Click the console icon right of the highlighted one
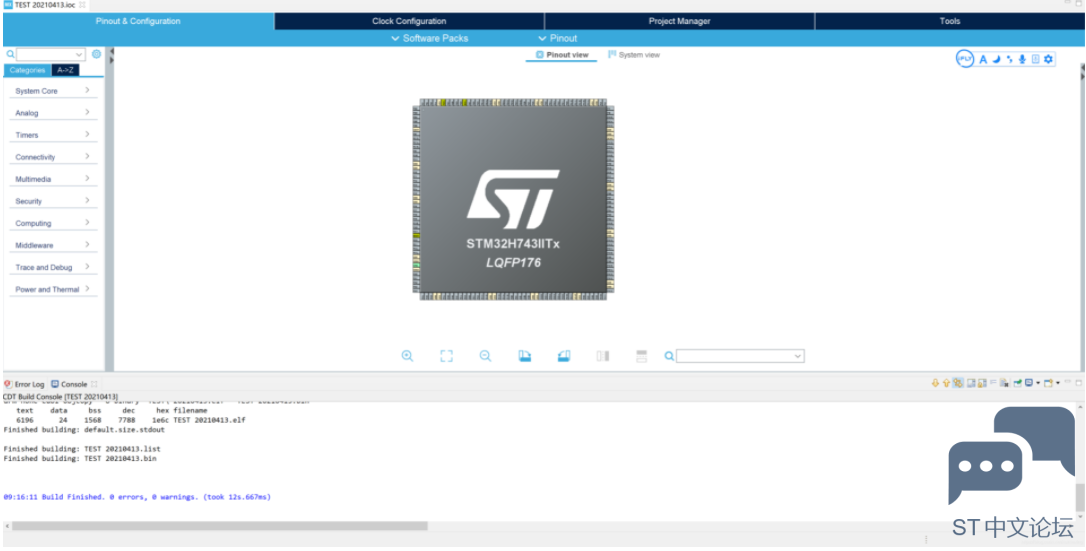 click(971, 383)
